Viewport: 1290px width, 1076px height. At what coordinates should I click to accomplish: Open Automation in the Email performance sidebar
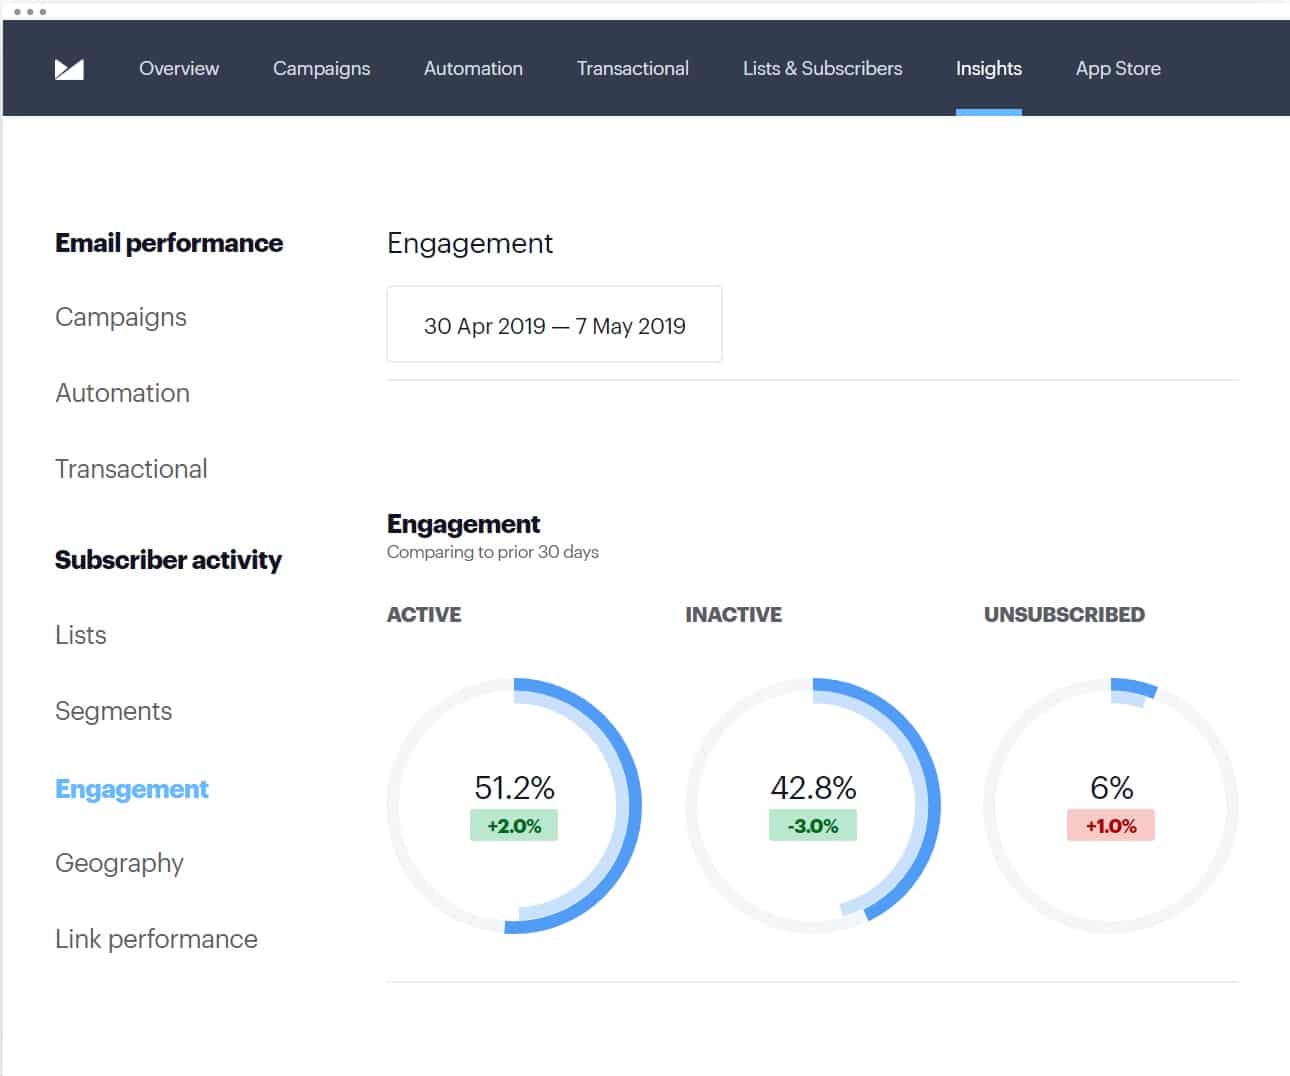click(122, 393)
